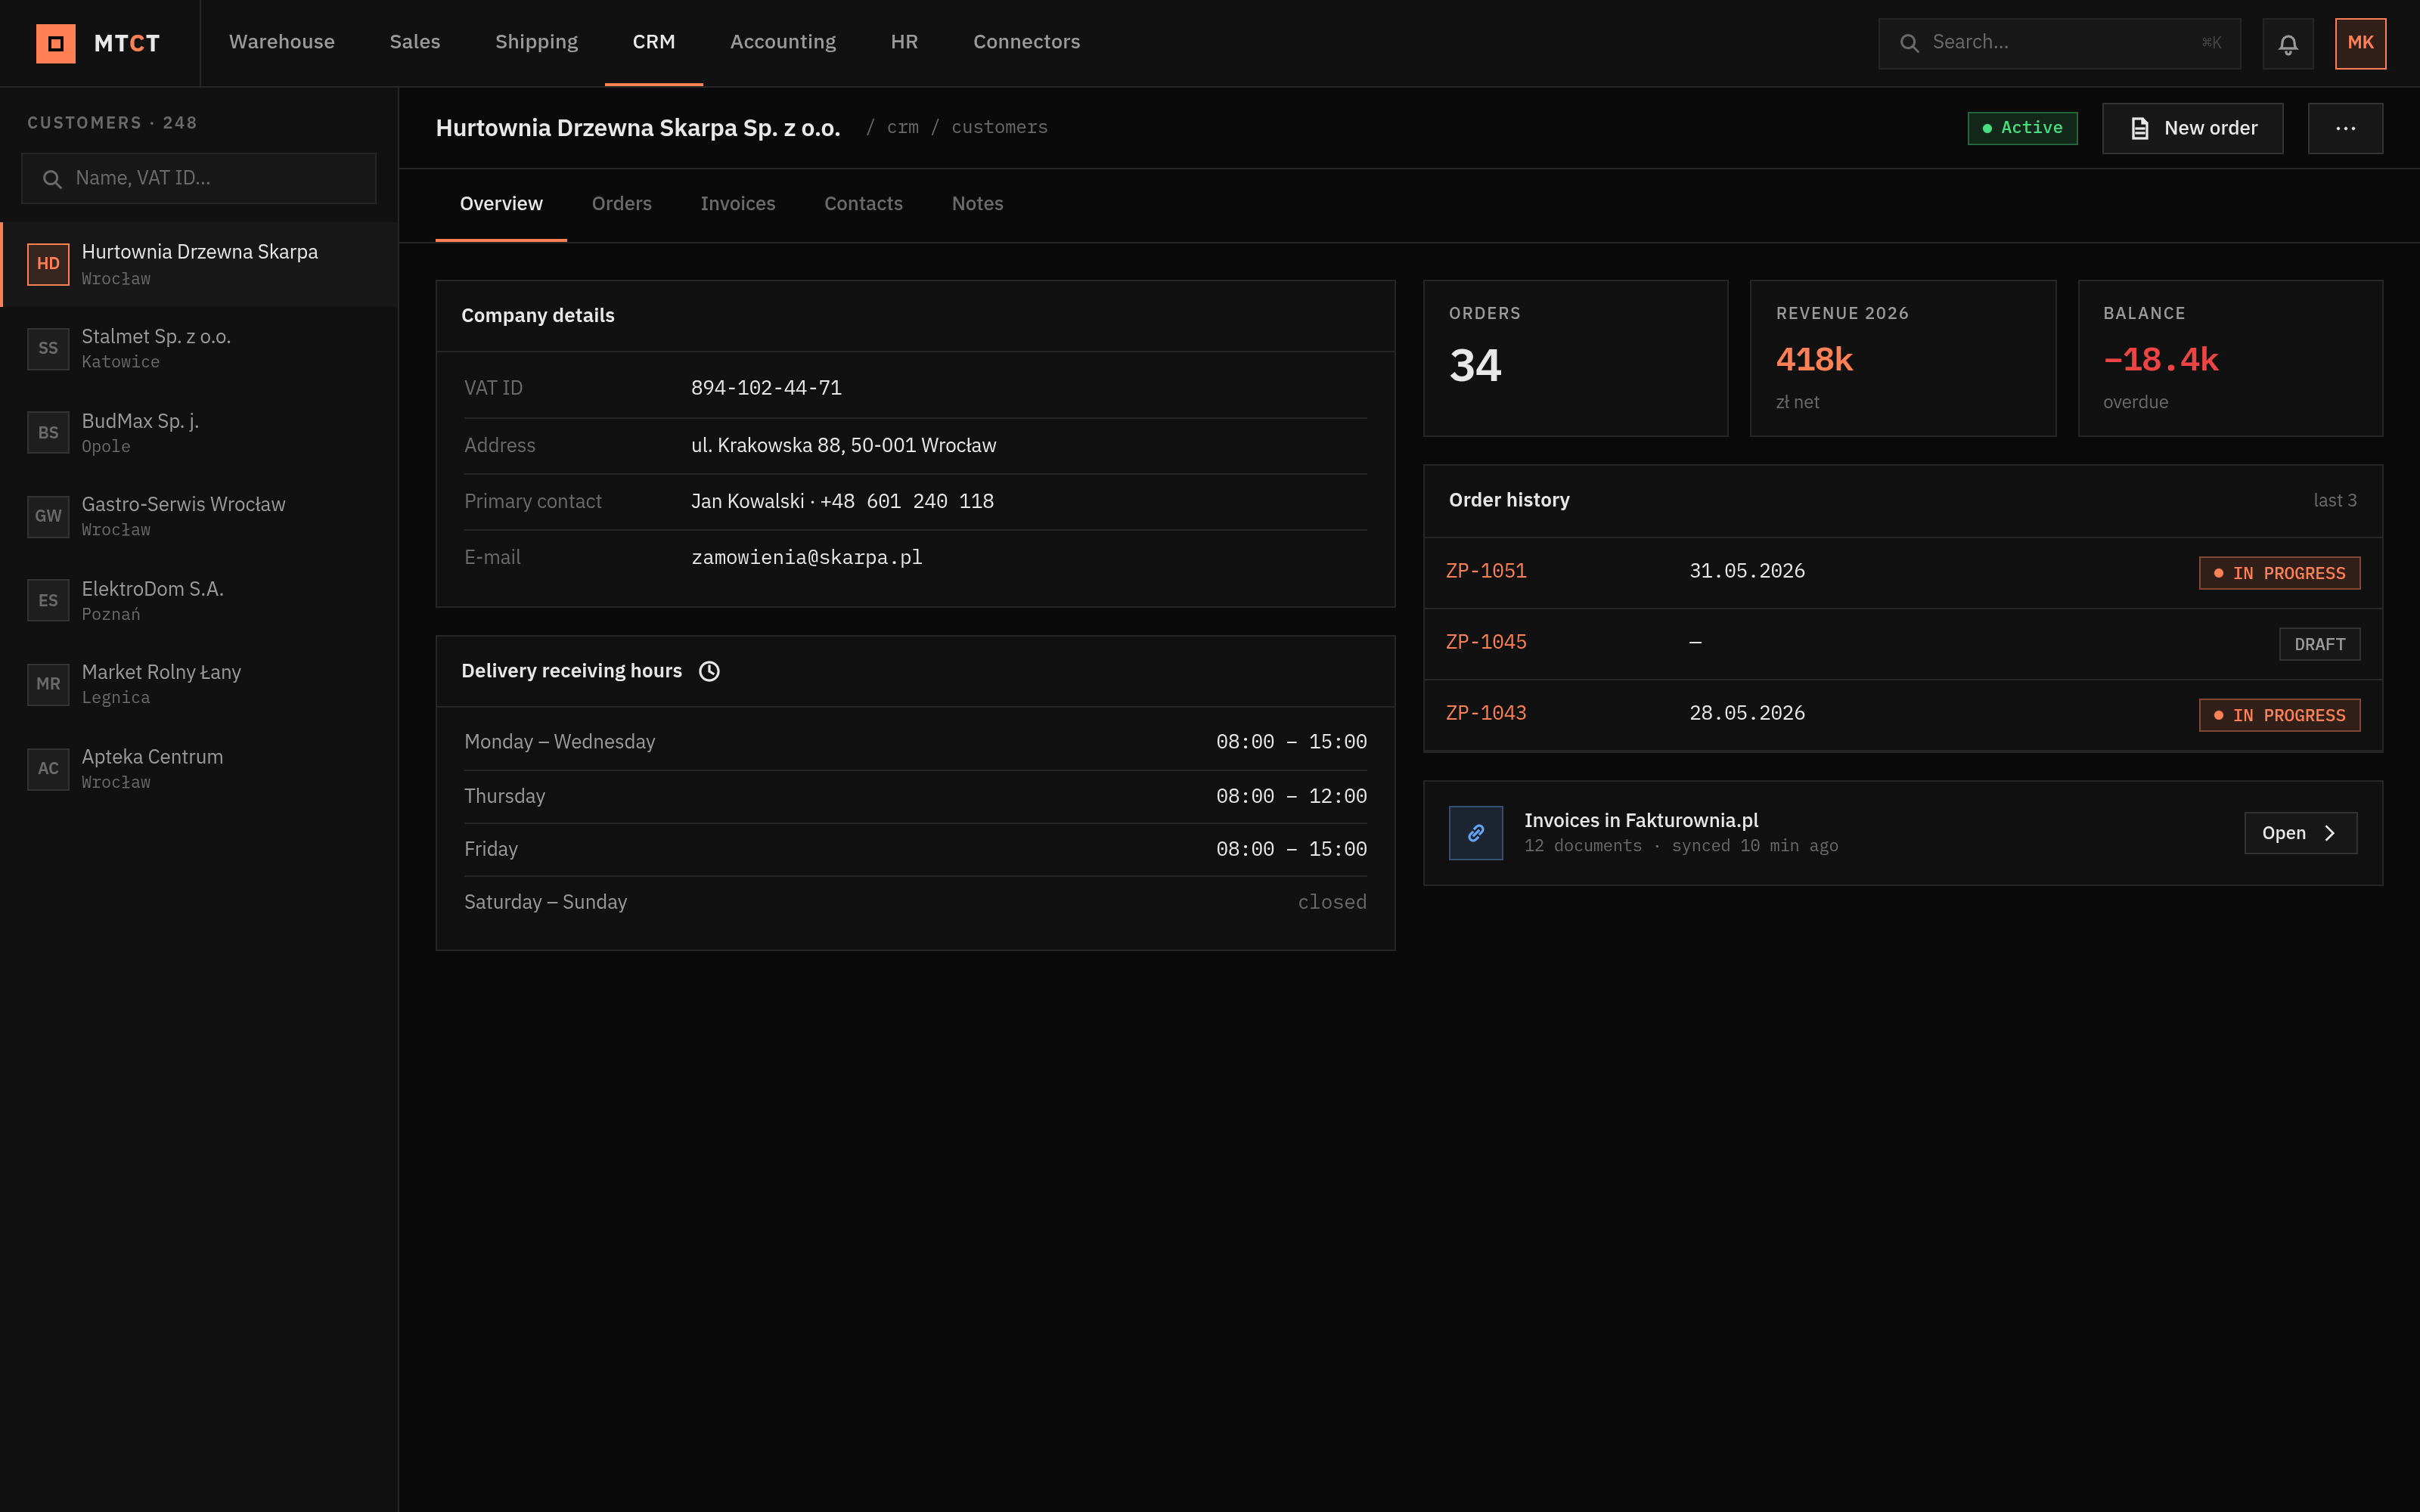Click the crm breadcrumb
This screenshot has height=1512, width=2420.
(x=902, y=128)
